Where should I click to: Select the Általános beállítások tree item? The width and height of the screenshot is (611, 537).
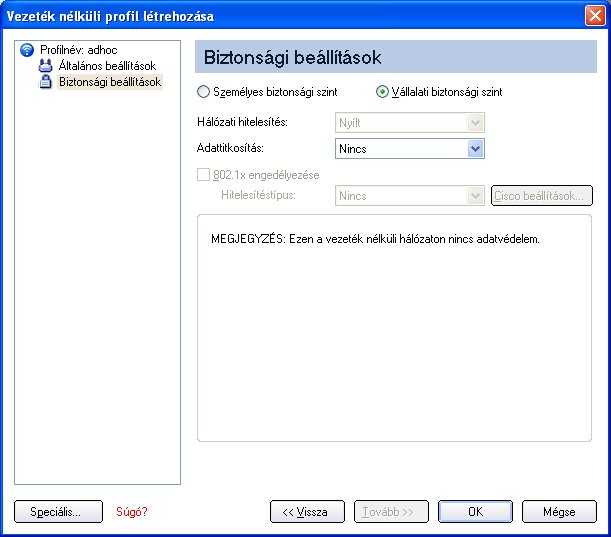[x=107, y=65]
